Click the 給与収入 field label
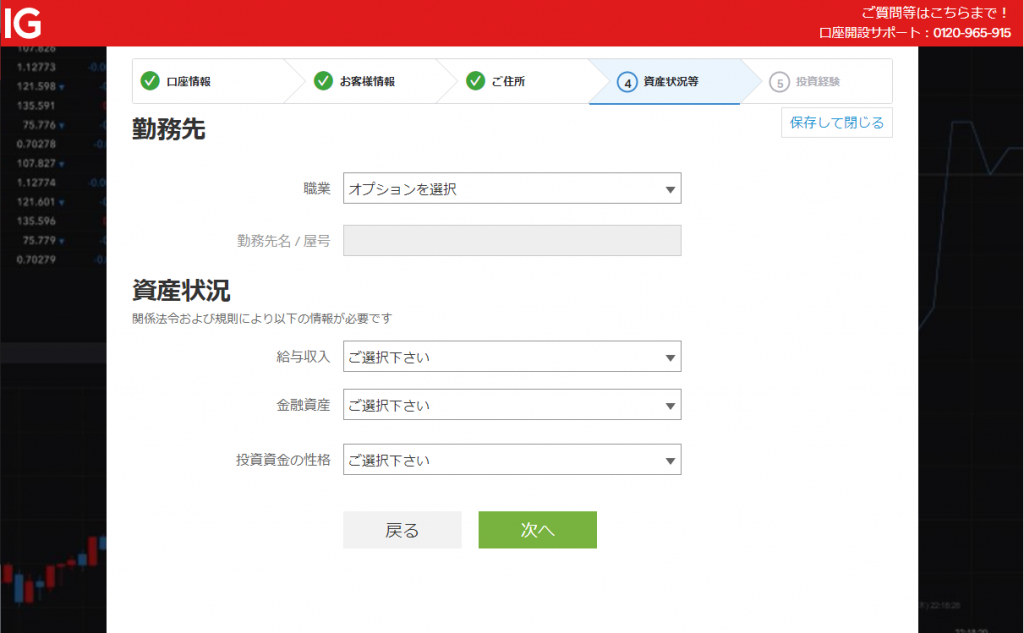Viewport: 1024px width, 633px height. click(303, 357)
